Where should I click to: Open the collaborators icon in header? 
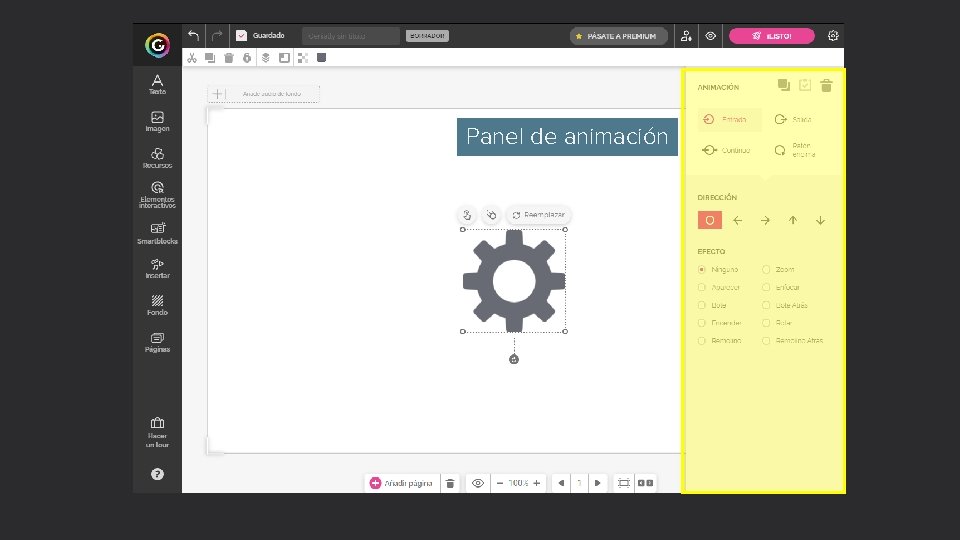pos(686,36)
